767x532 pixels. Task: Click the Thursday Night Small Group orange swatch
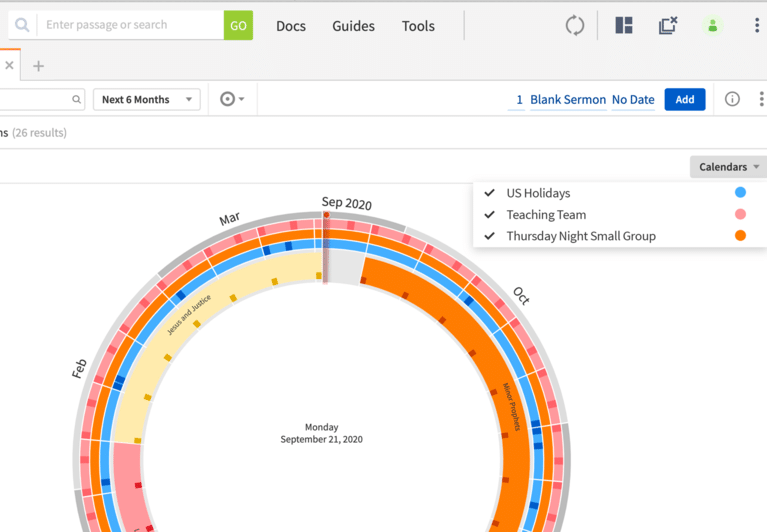click(x=740, y=236)
